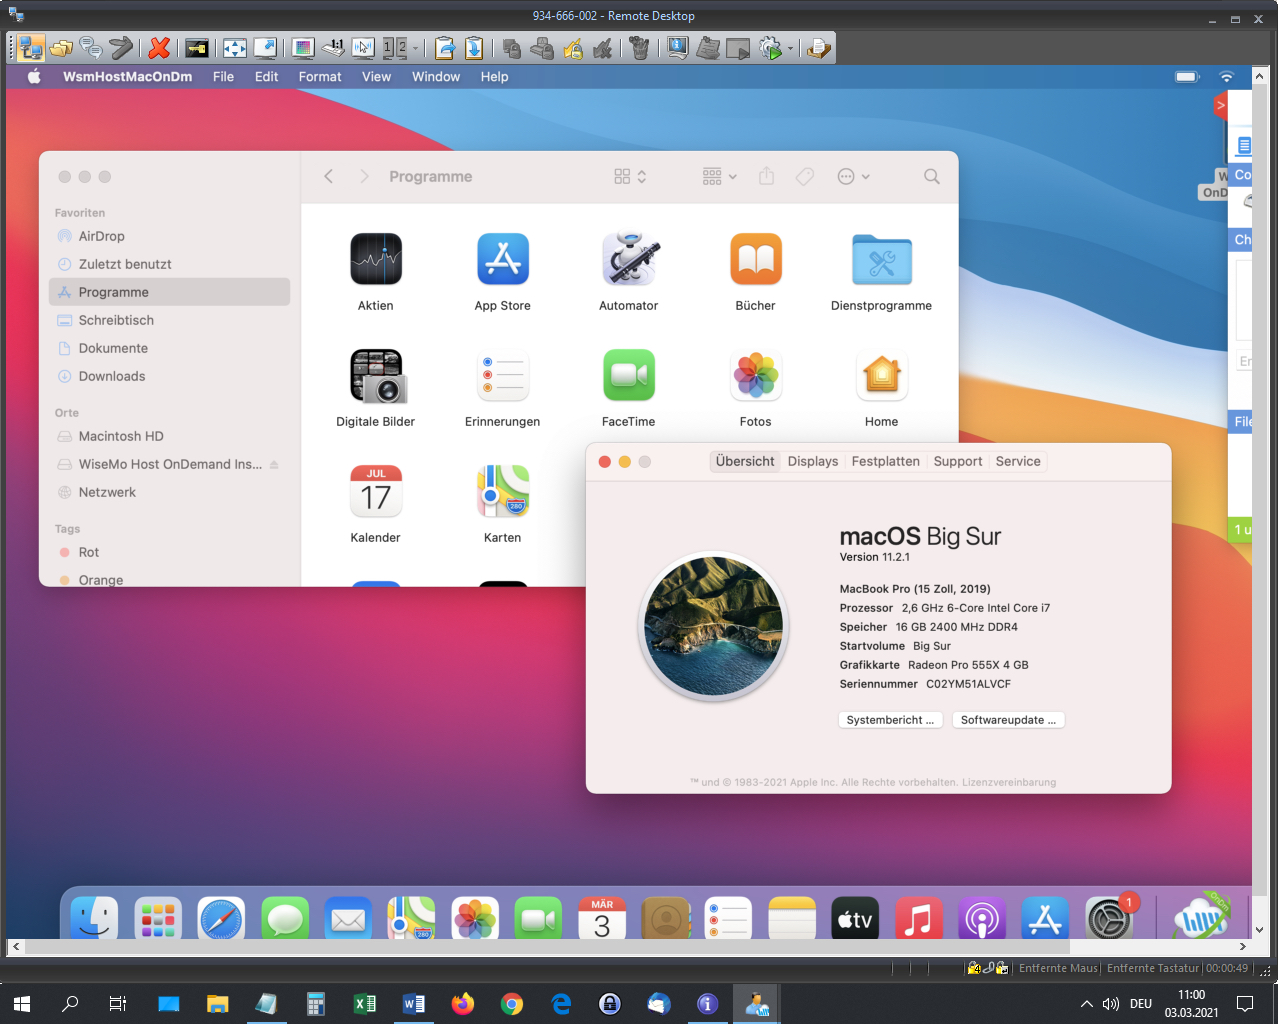Click the fullscreen arrows toolbar icon
This screenshot has height=1024, width=1278.
[234, 48]
